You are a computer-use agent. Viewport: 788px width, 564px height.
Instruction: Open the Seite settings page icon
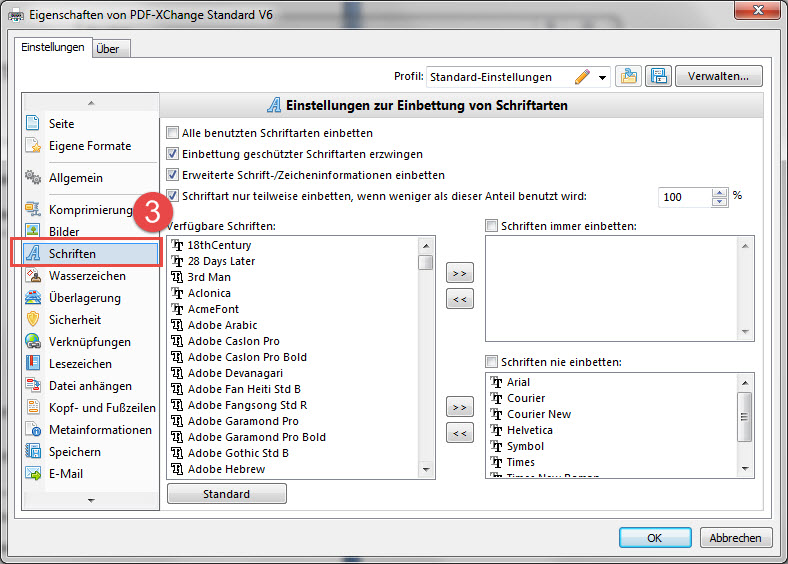(33, 123)
